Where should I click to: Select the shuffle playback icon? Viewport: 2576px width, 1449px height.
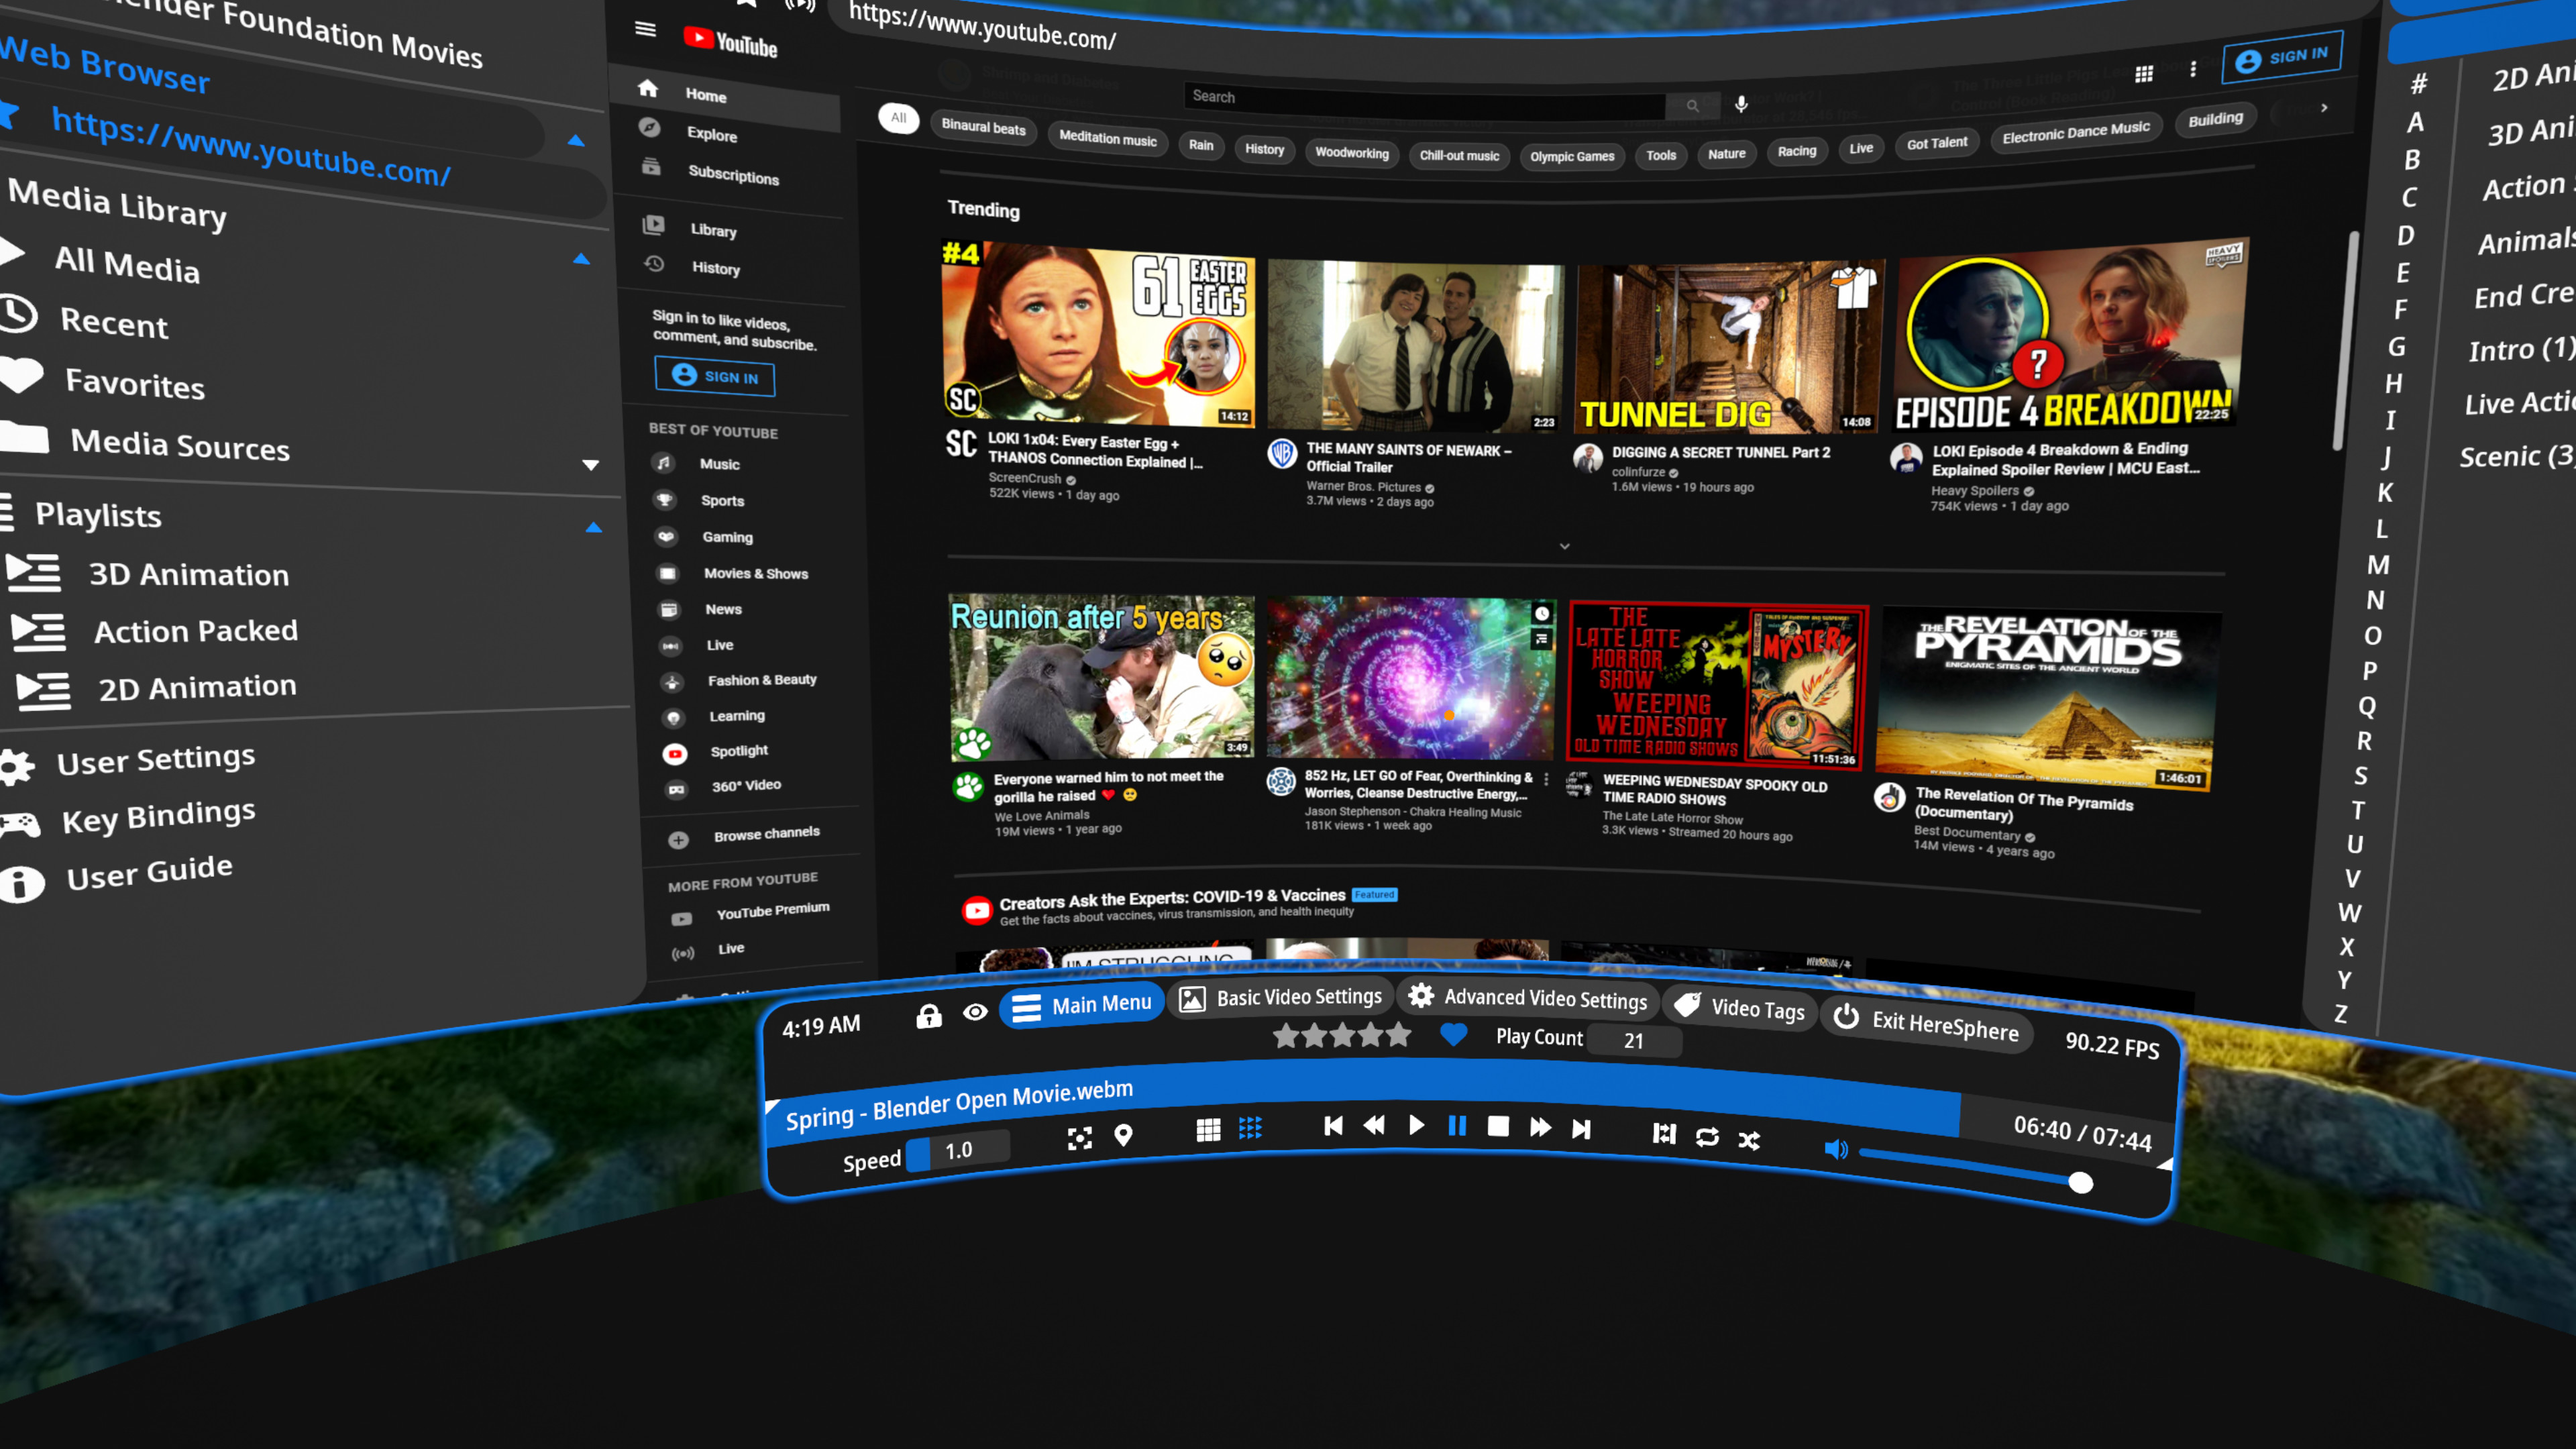[x=1749, y=1139]
